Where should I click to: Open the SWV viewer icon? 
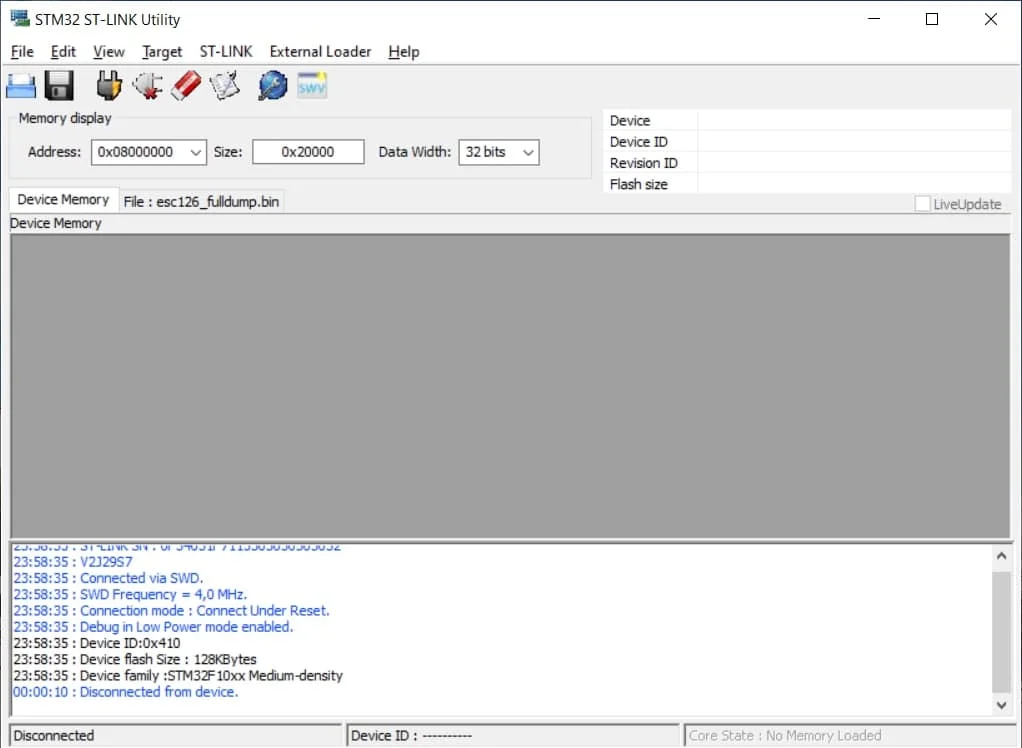(x=312, y=86)
